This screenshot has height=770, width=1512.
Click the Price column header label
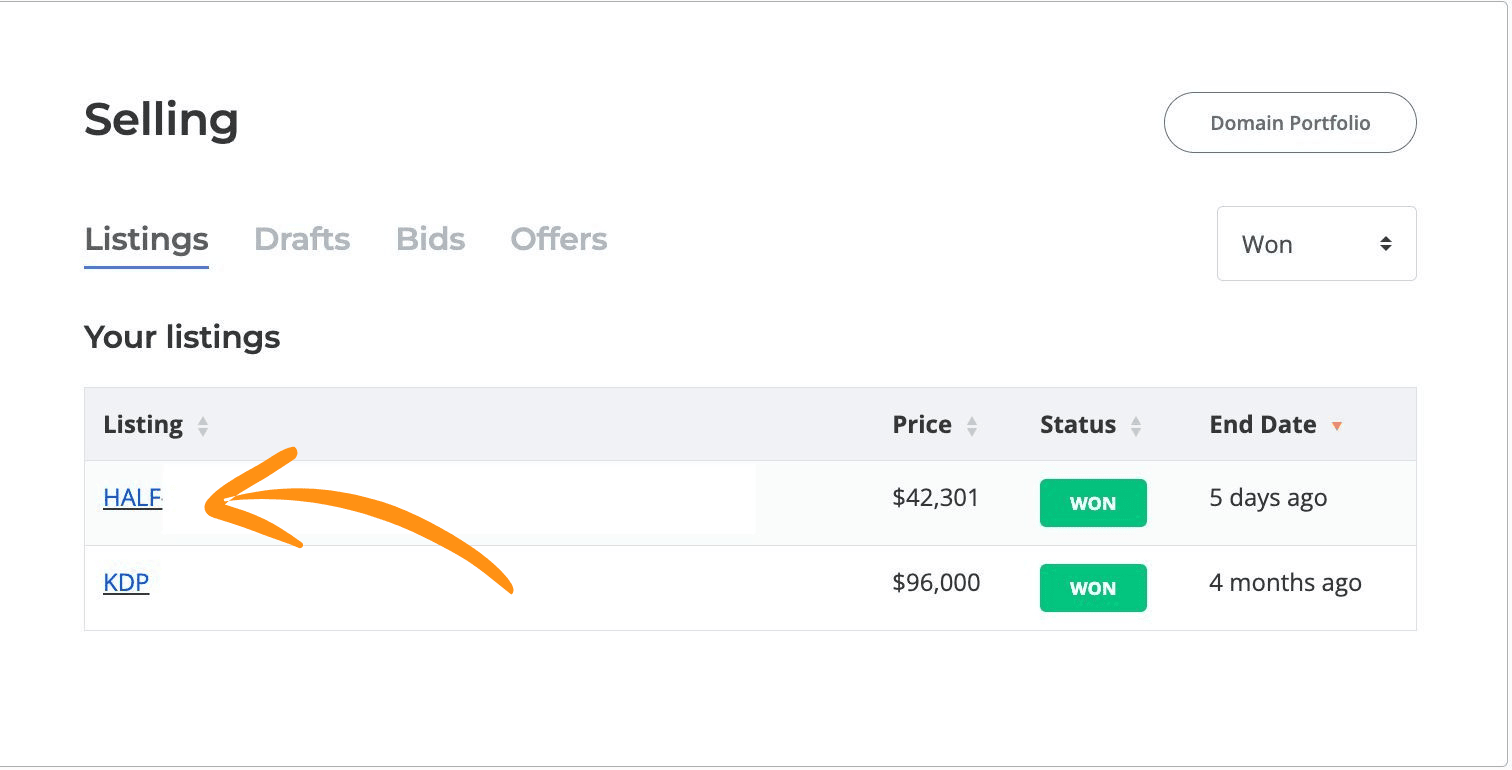coord(921,425)
